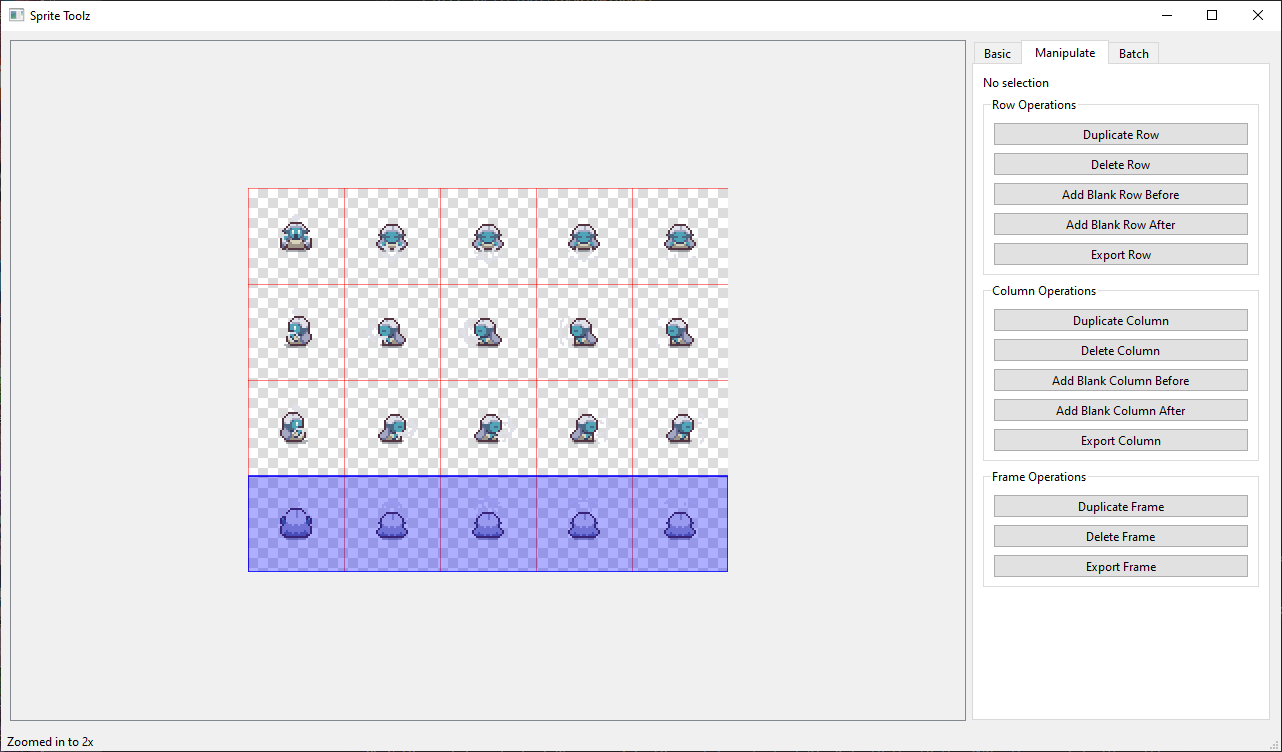Screen dimensions: 1282x752
Task: Select third sprite frame in top row
Action: (x=488, y=236)
